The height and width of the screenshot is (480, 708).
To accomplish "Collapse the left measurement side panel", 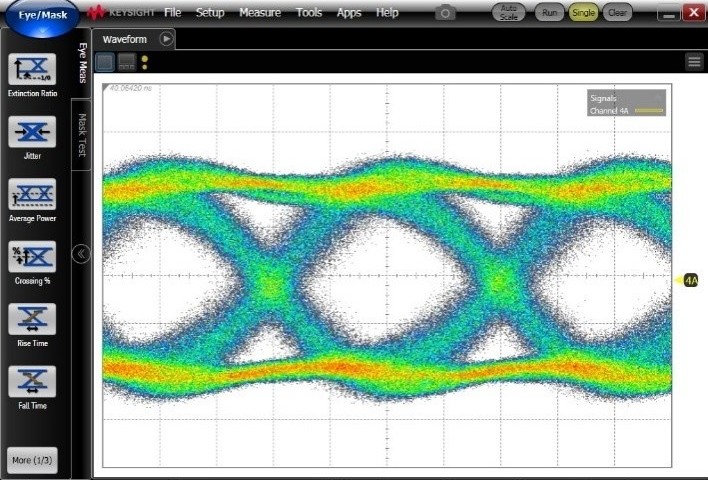I will [82, 254].
